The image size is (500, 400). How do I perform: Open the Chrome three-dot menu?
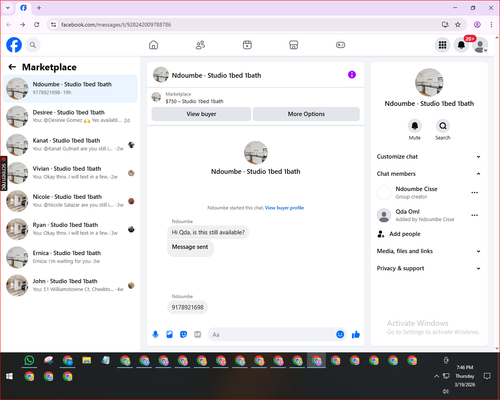(491, 25)
